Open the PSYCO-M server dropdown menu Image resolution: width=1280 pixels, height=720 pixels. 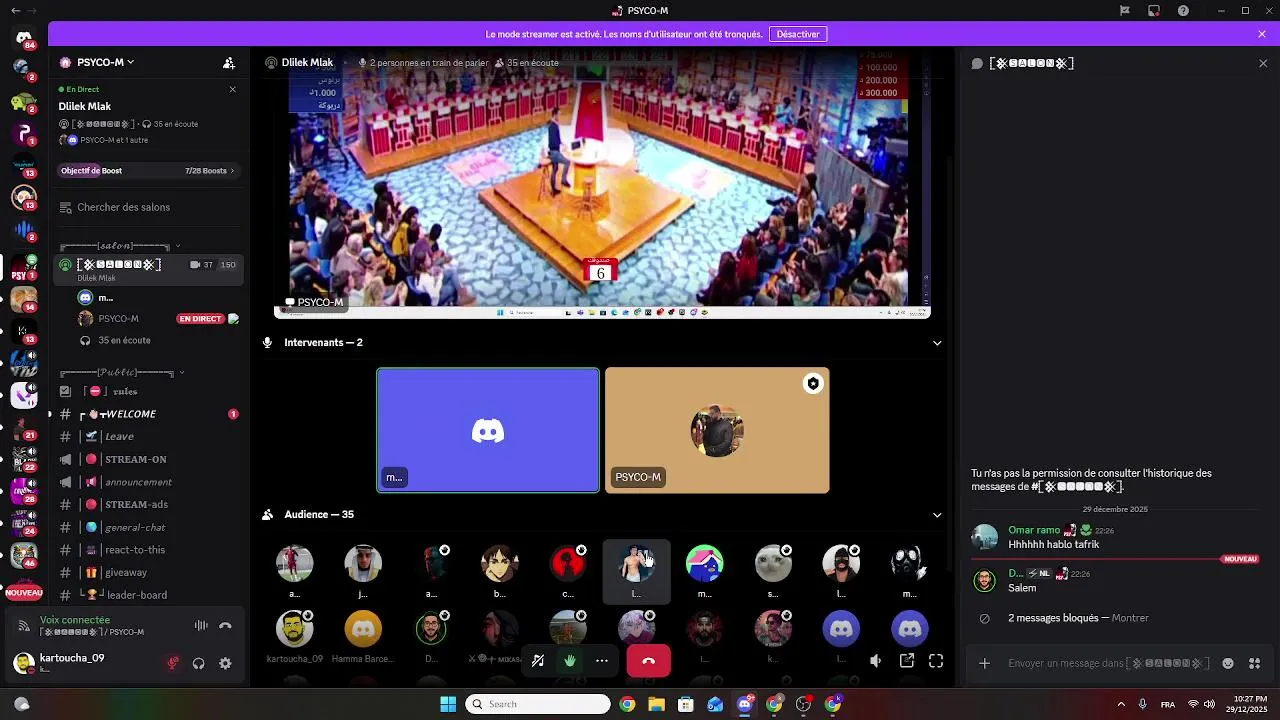pyautogui.click(x=98, y=62)
